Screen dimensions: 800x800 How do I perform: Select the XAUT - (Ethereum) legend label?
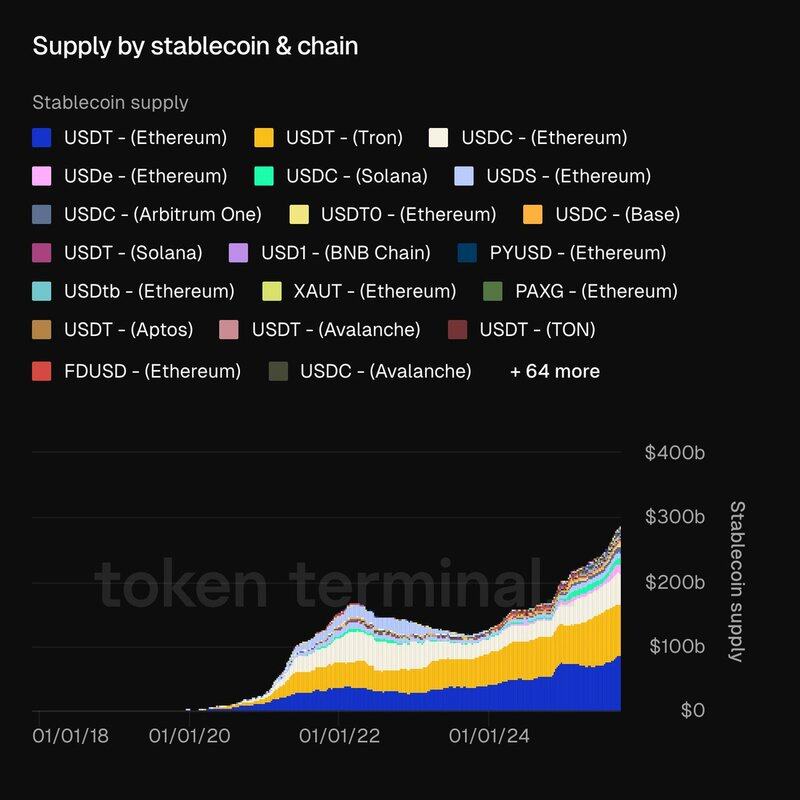pyautogui.click(x=374, y=292)
